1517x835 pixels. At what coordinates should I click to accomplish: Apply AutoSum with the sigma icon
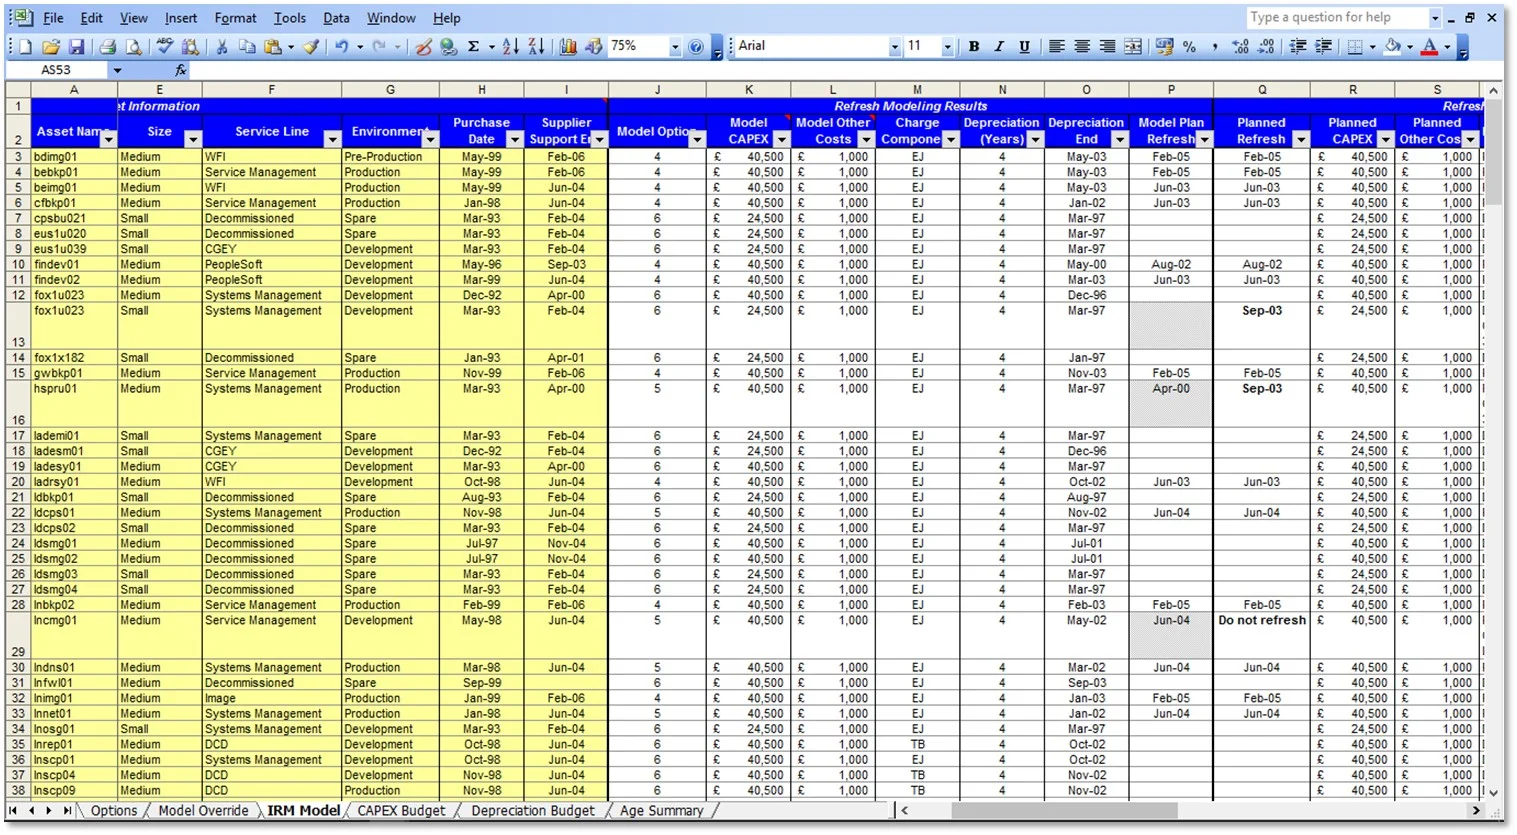pyautogui.click(x=474, y=46)
